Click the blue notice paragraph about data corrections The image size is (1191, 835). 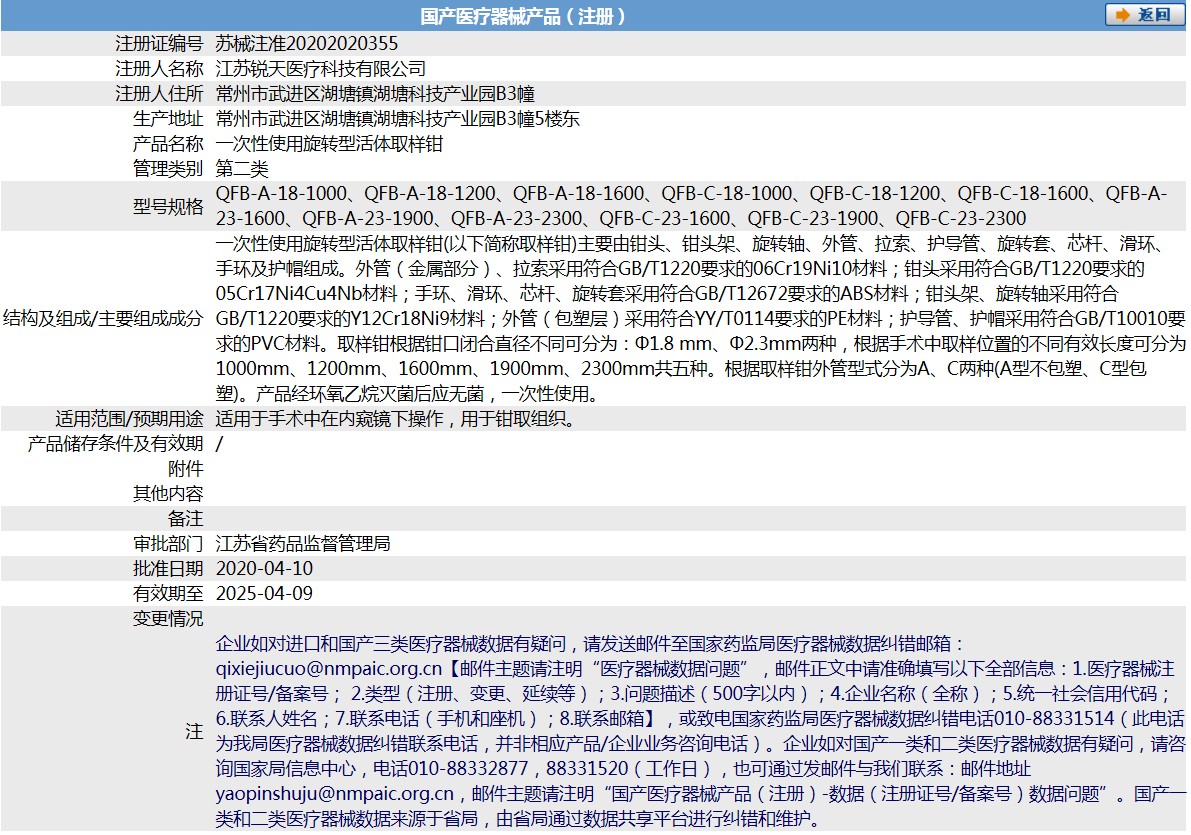[x=700, y=732]
